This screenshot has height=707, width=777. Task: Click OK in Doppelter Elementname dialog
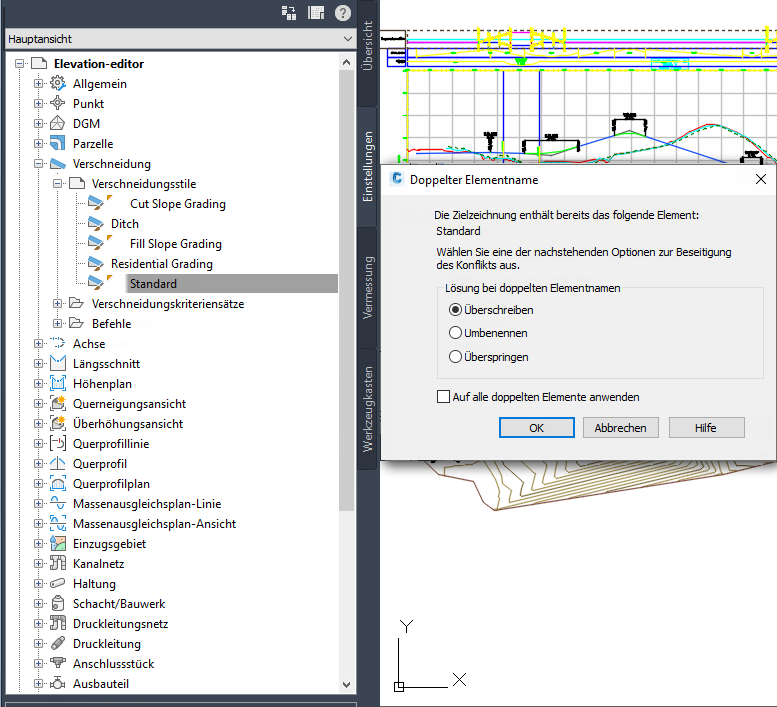[x=537, y=428]
